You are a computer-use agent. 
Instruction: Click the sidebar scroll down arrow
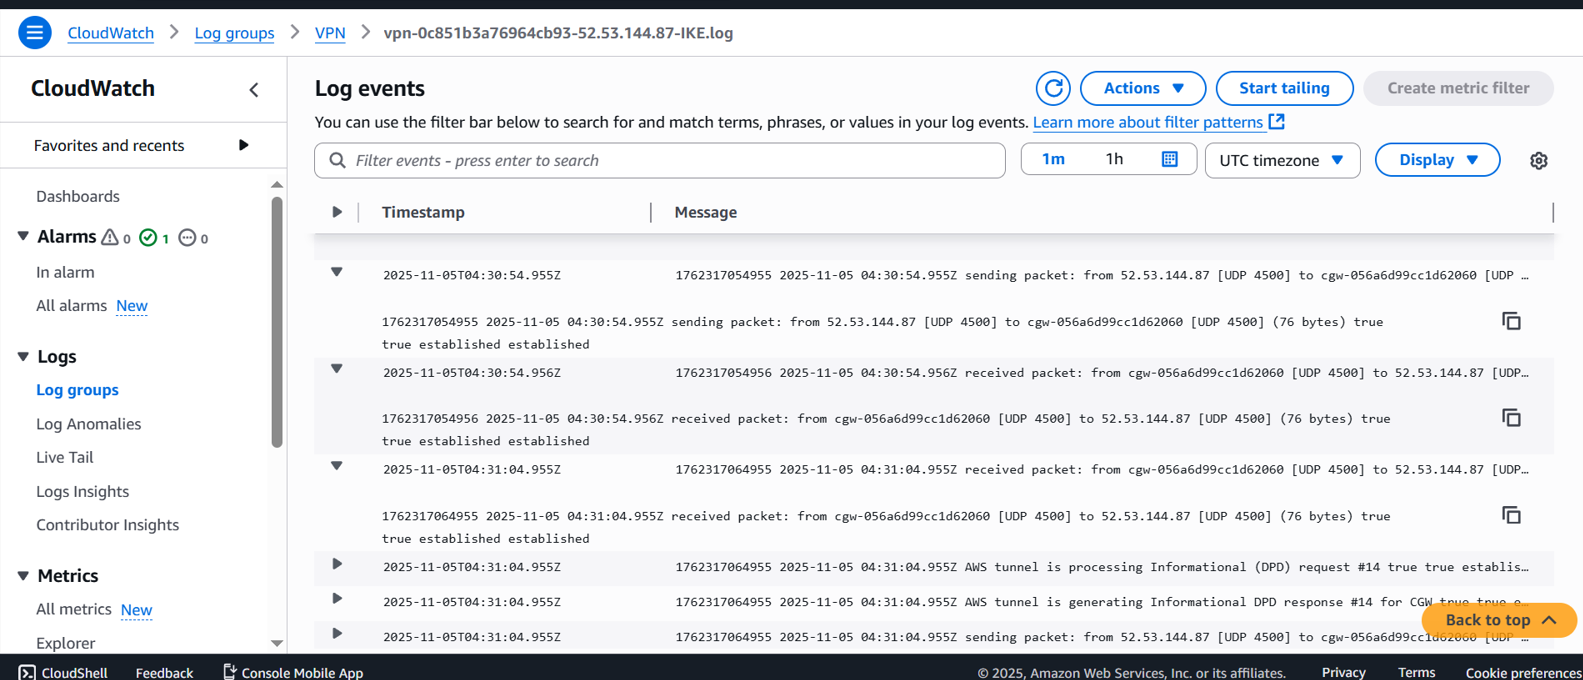pyautogui.click(x=277, y=644)
